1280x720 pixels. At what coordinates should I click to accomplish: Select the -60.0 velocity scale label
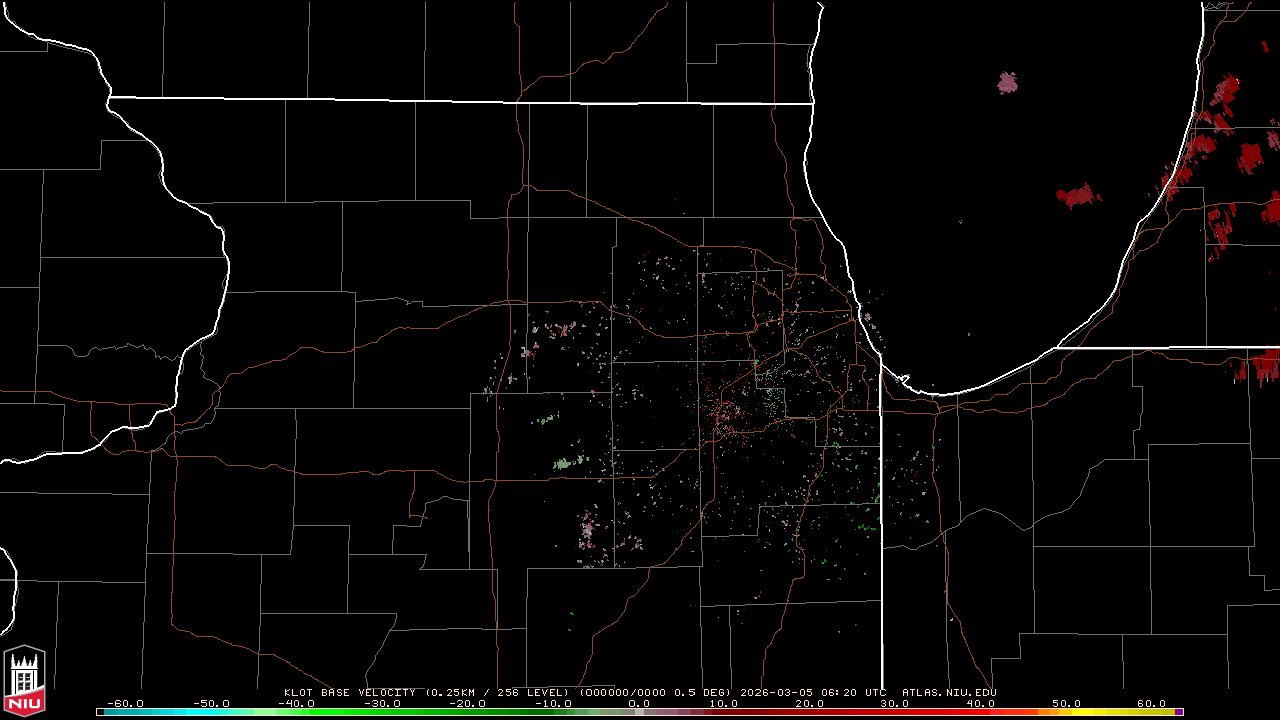(x=124, y=703)
